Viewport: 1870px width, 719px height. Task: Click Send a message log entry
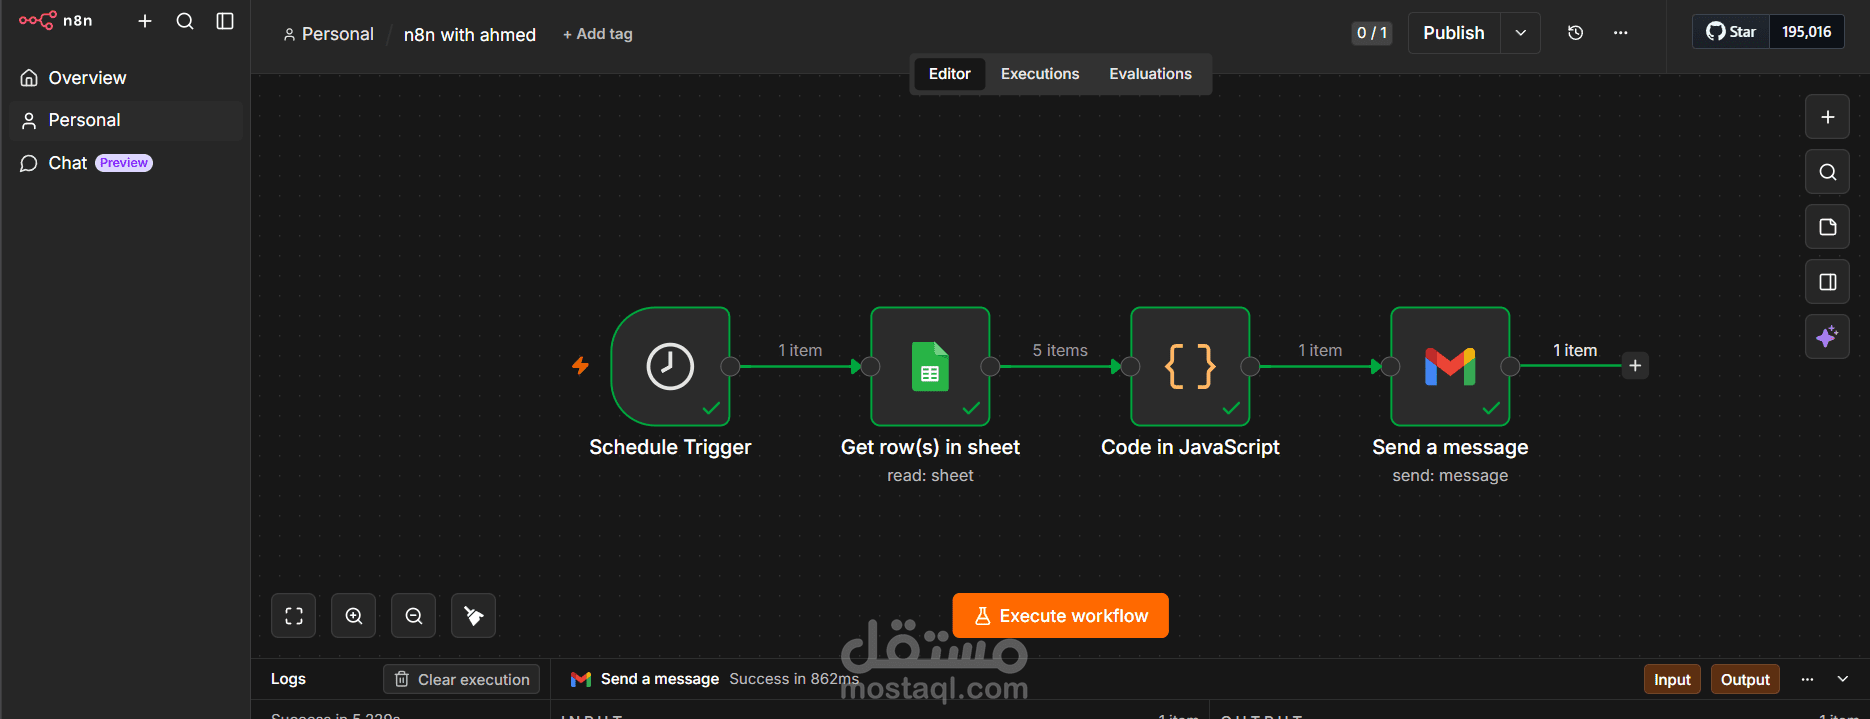pos(659,679)
